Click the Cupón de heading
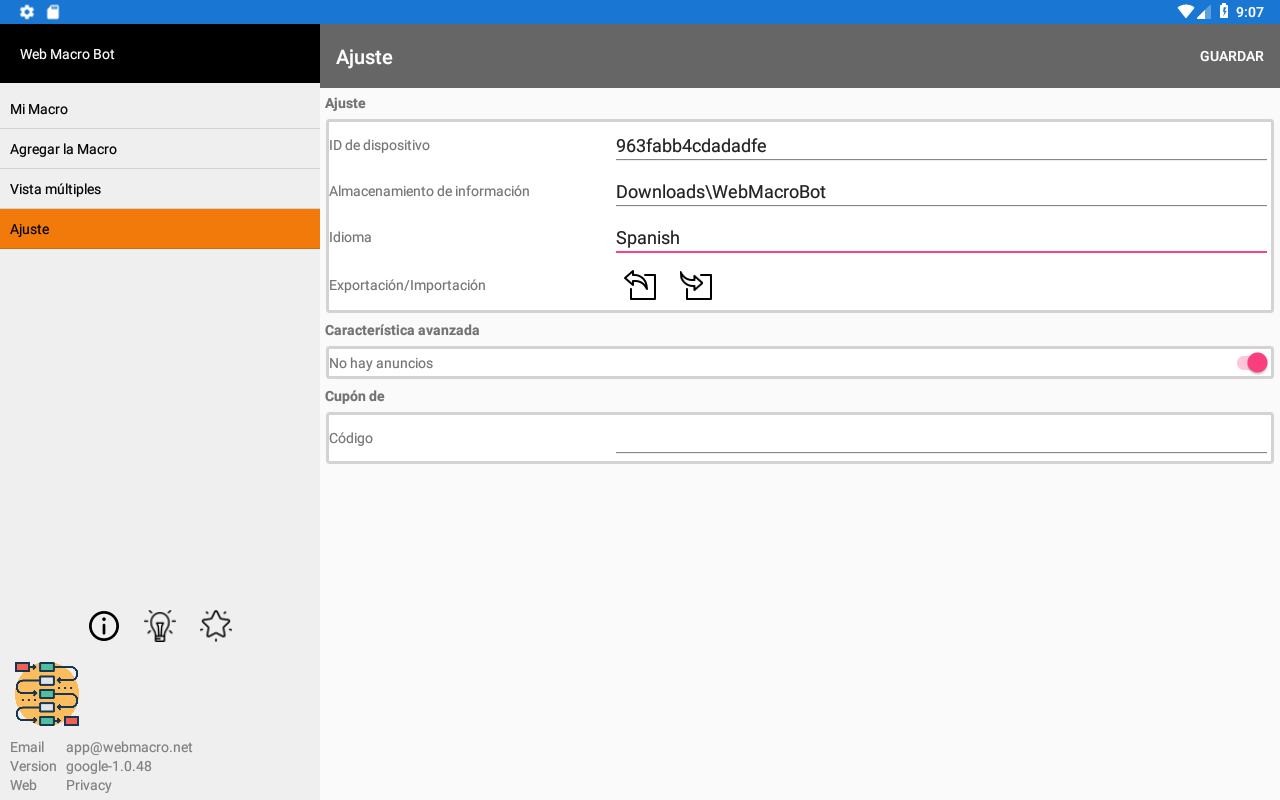Image resolution: width=1280 pixels, height=800 pixels. coord(355,396)
